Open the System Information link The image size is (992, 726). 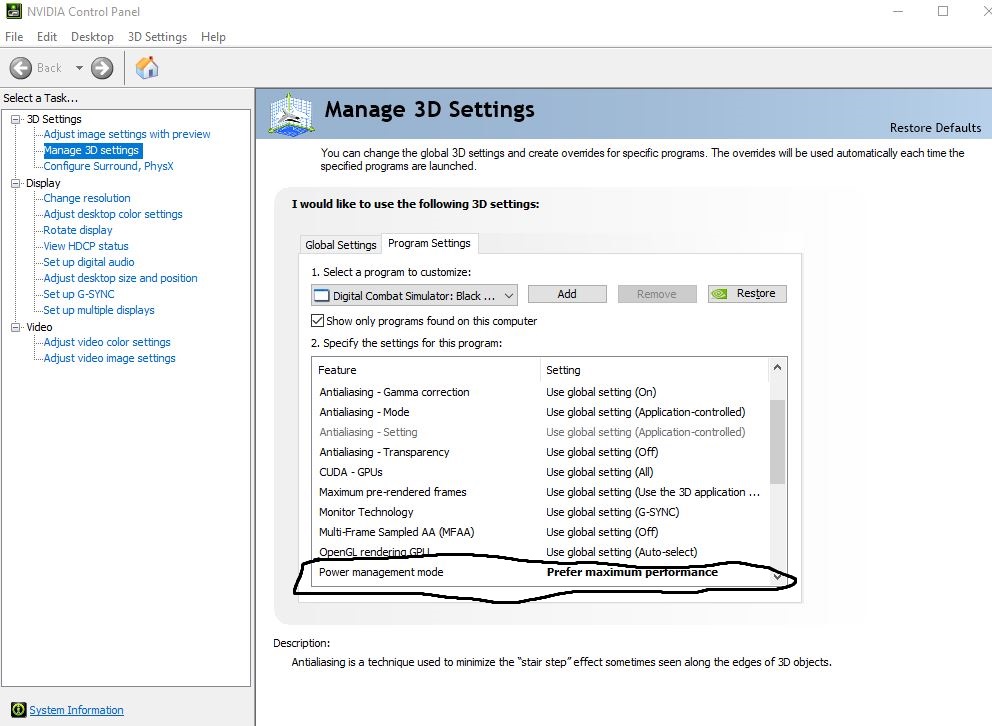(x=77, y=710)
